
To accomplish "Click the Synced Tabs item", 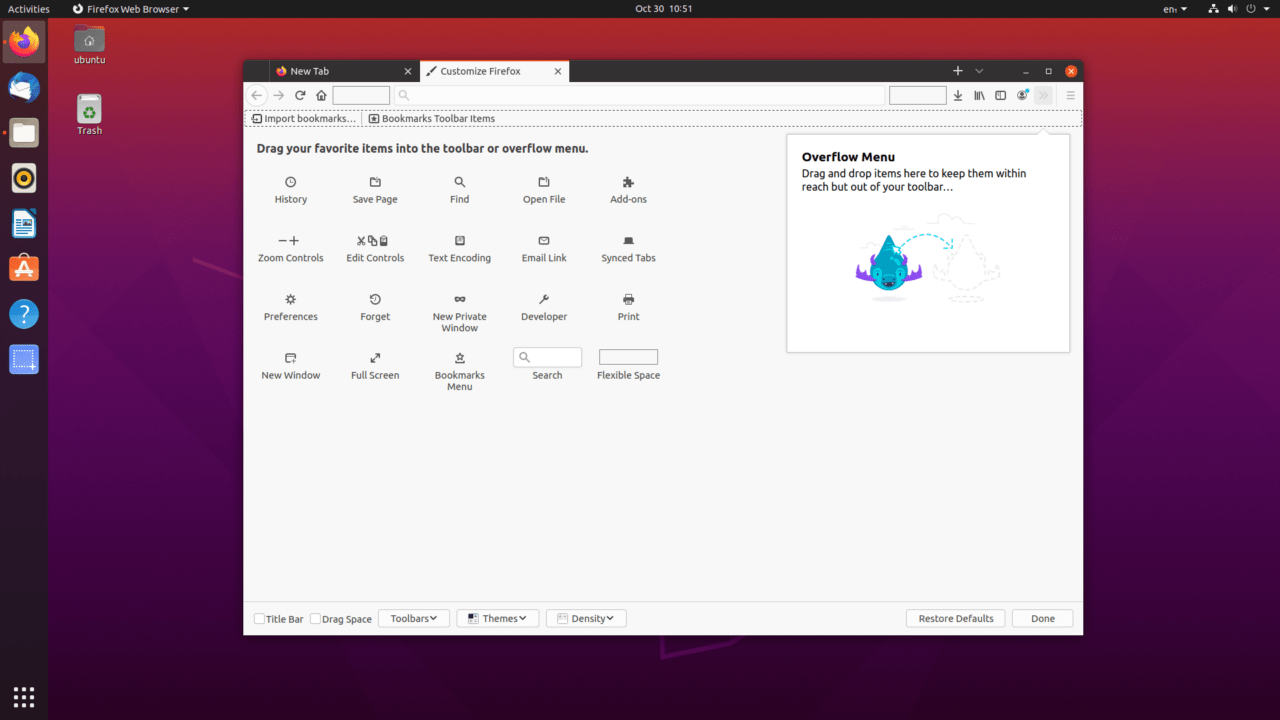I will coord(628,249).
